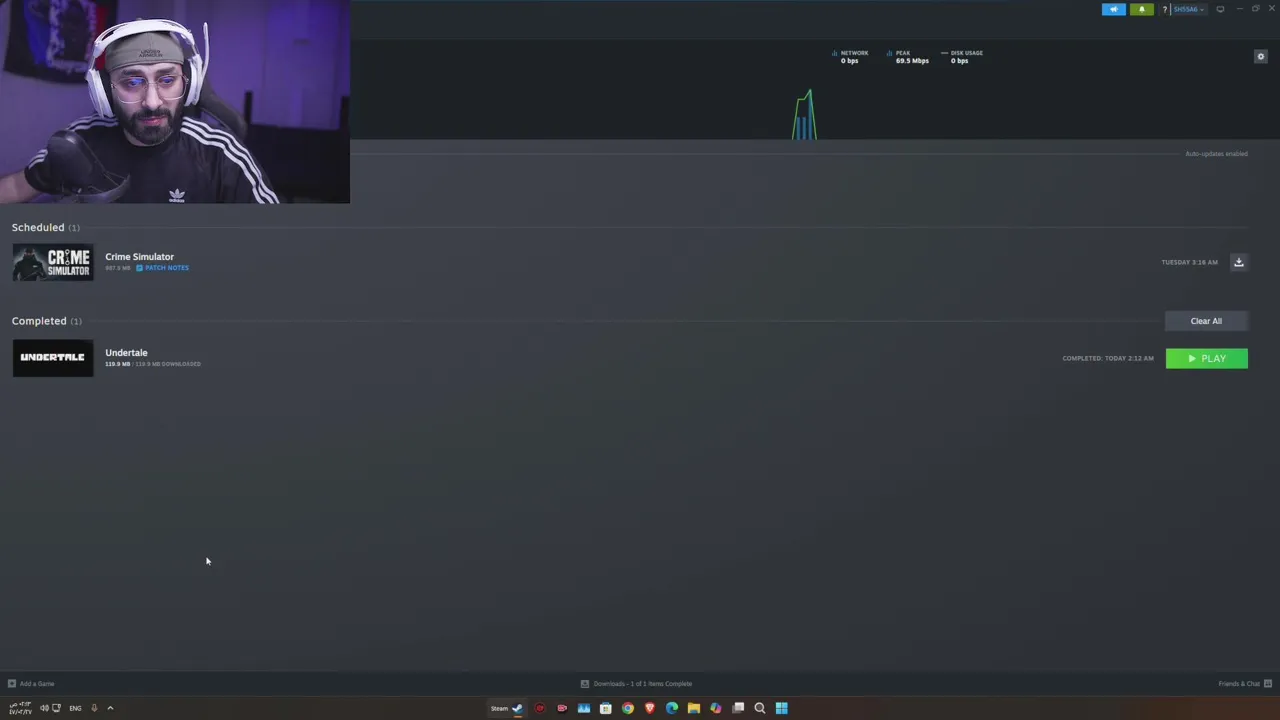Open Microsoft Edge from taskbar
Image resolution: width=1280 pixels, height=720 pixels.
tap(672, 708)
